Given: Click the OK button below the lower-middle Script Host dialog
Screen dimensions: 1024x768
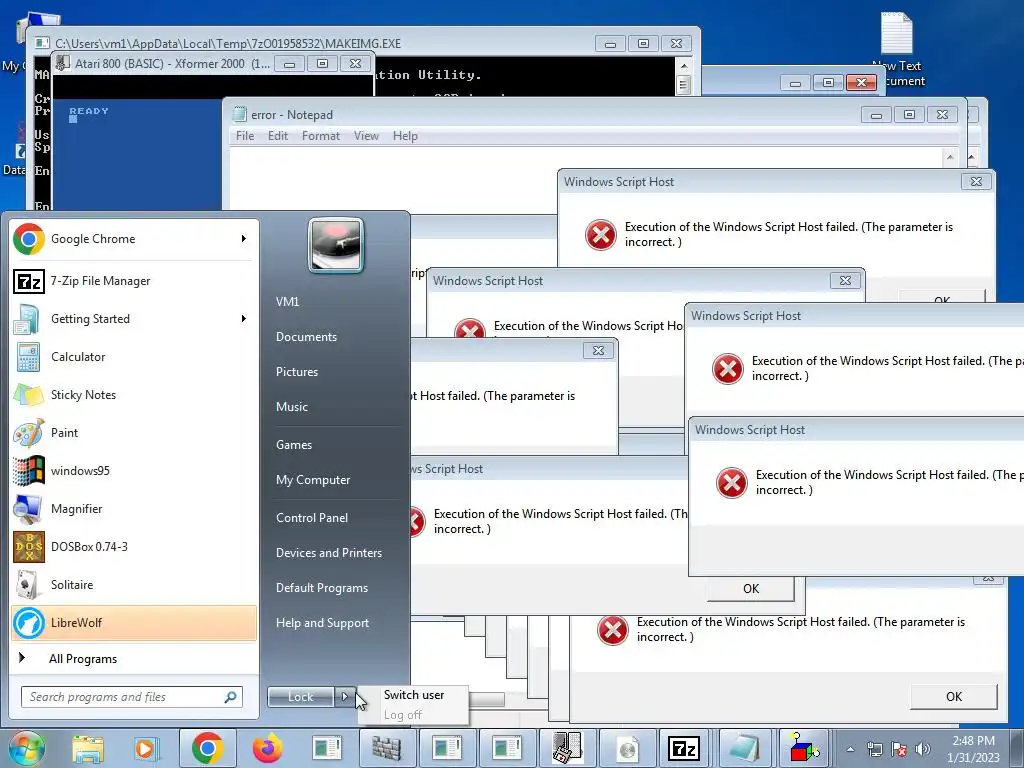Looking at the screenshot, I should tap(751, 589).
